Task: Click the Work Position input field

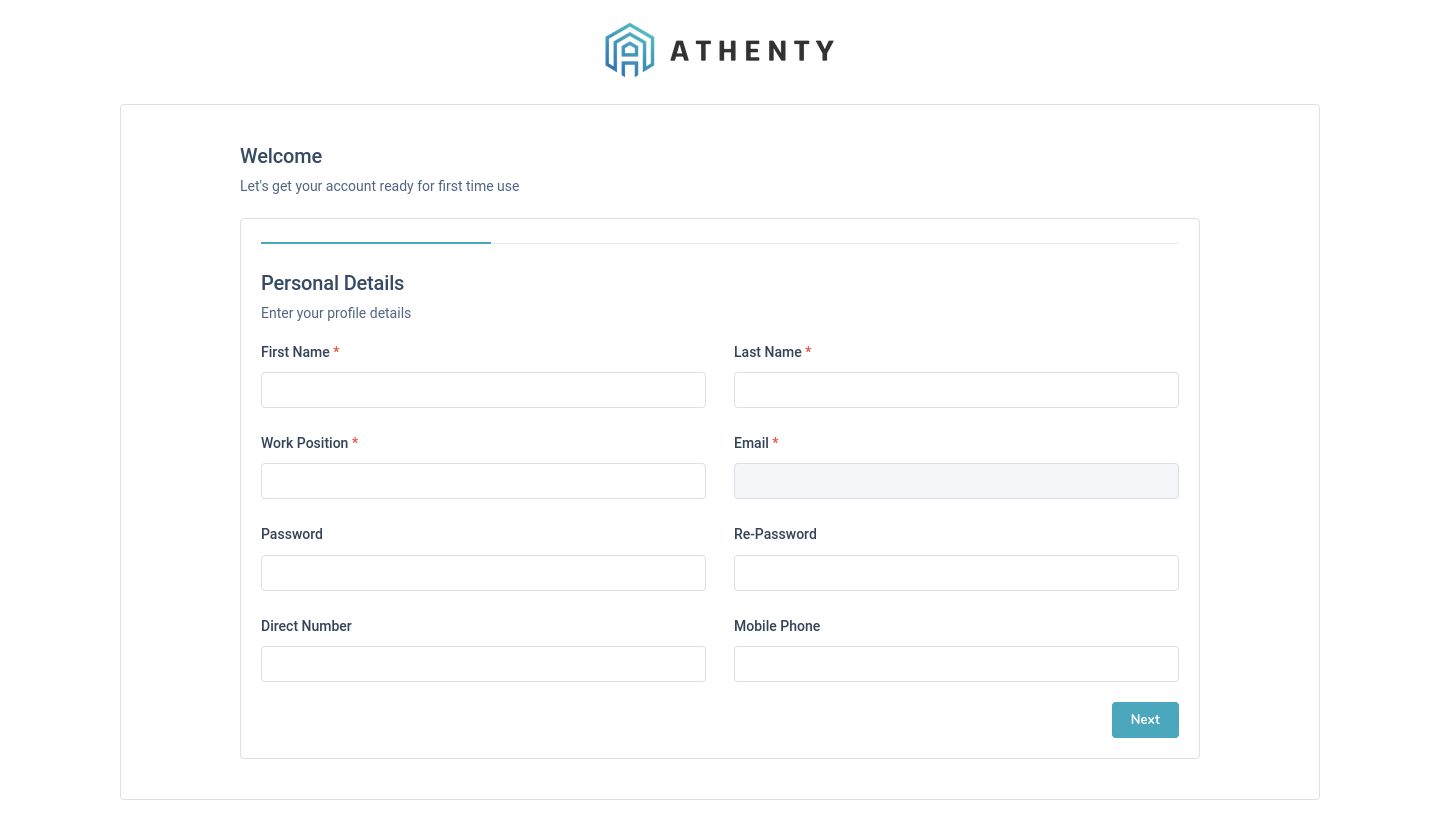Action: [x=483, y=481]
